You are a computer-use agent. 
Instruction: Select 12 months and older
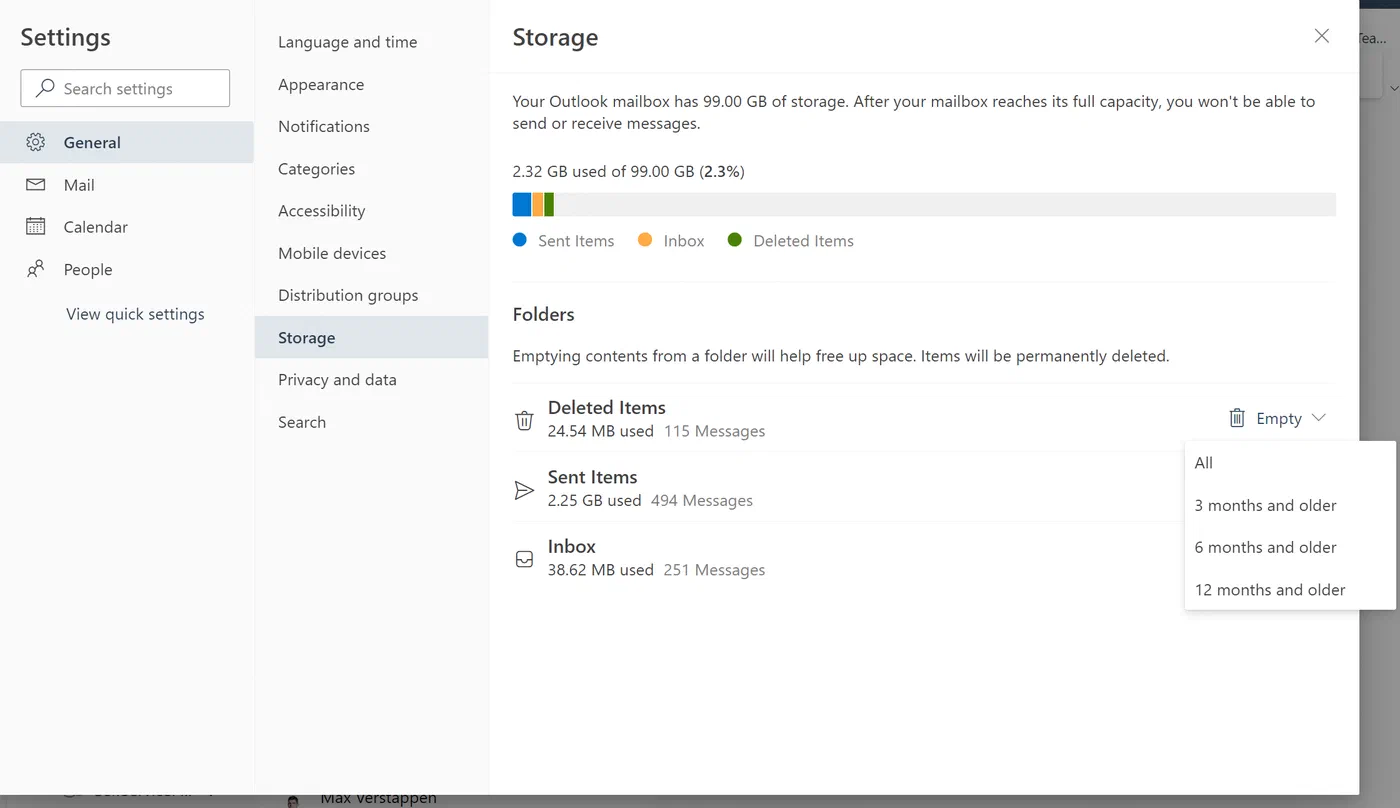[x=1290, y=589]
